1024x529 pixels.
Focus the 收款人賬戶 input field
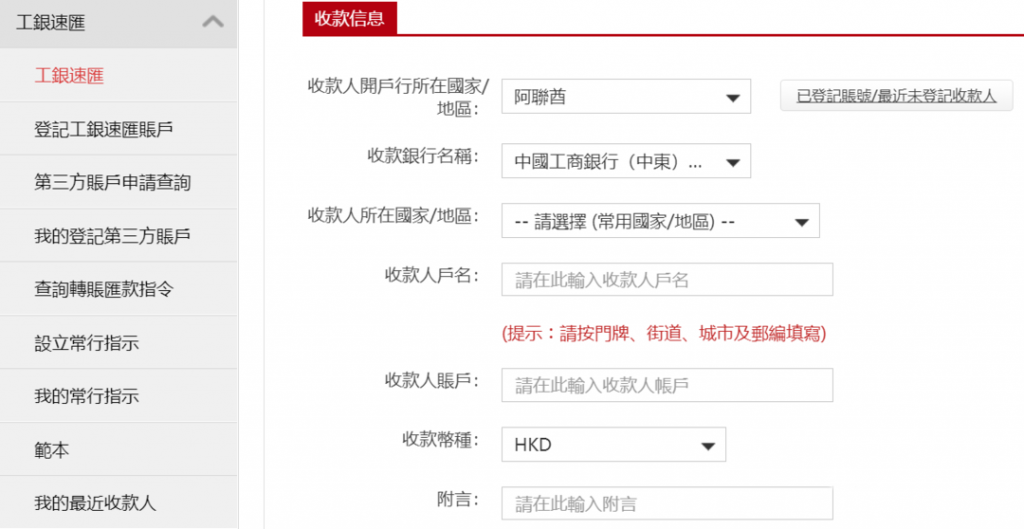click(x=667, y=385)
